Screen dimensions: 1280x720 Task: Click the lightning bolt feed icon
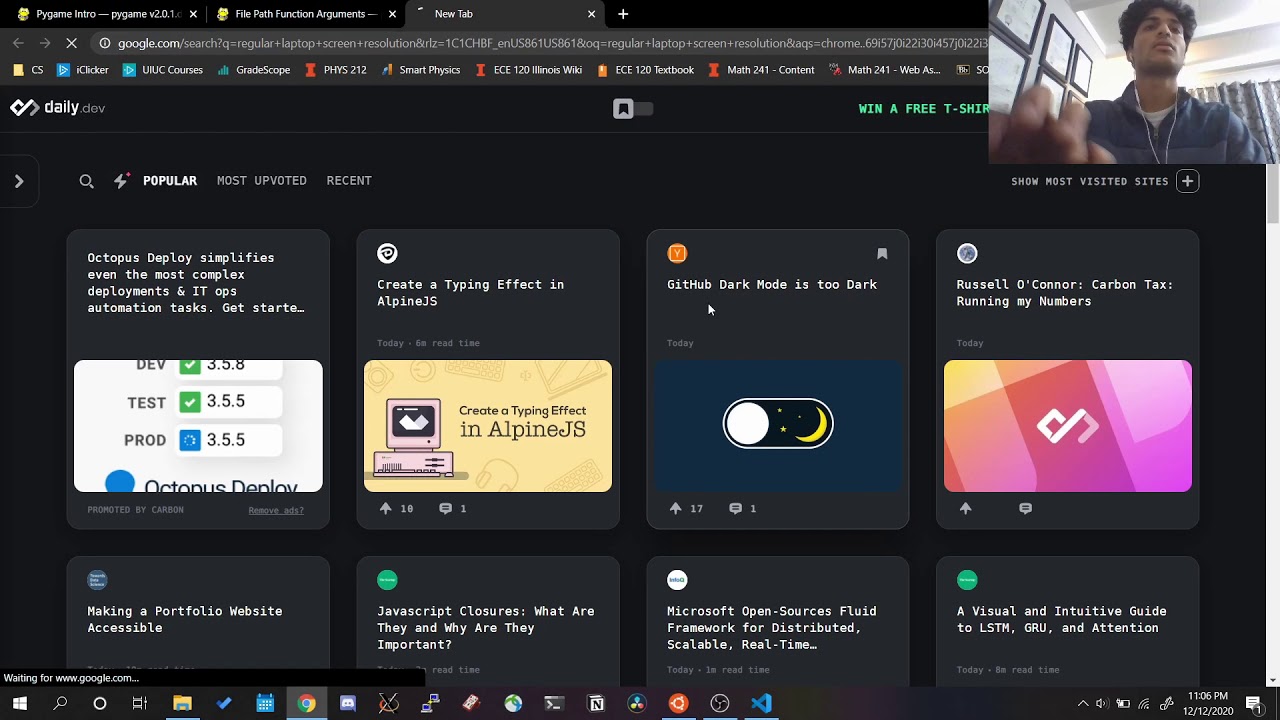pyautogui.click(x=121, y=181)
